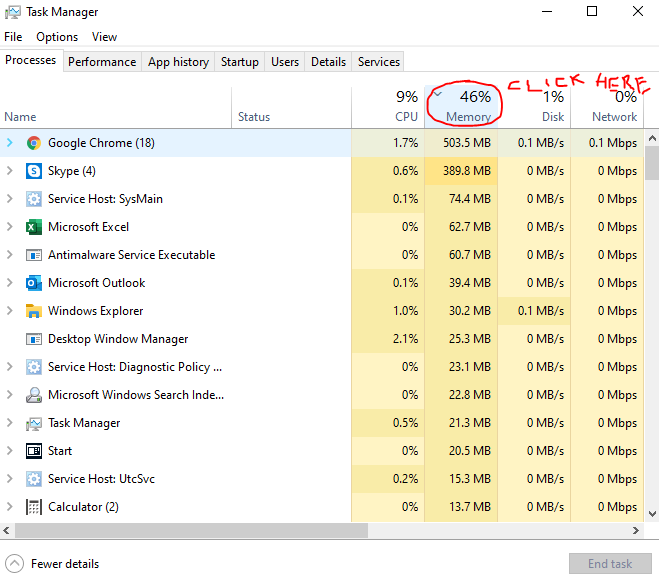Click the Antimalware Service Executable icon
659x585 pixels.
click(34, 255)
